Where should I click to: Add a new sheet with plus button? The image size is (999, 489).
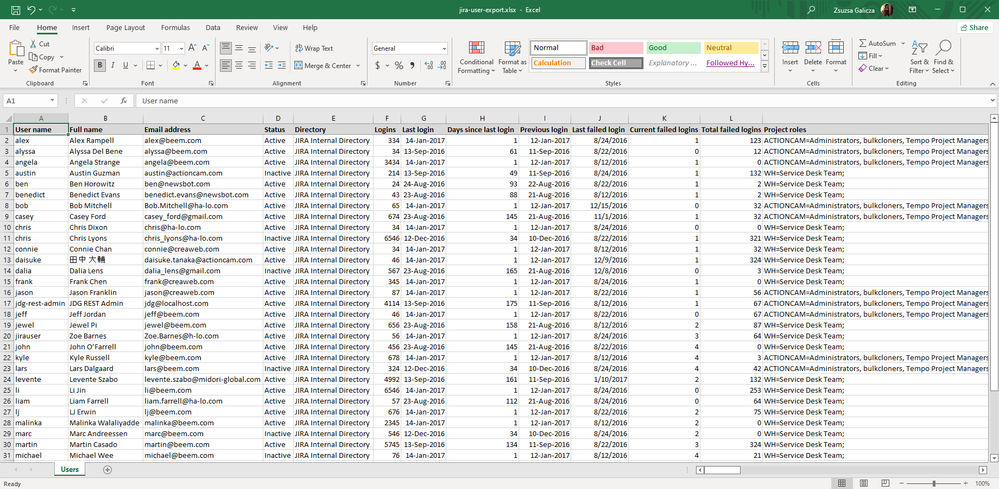(108, 469)
